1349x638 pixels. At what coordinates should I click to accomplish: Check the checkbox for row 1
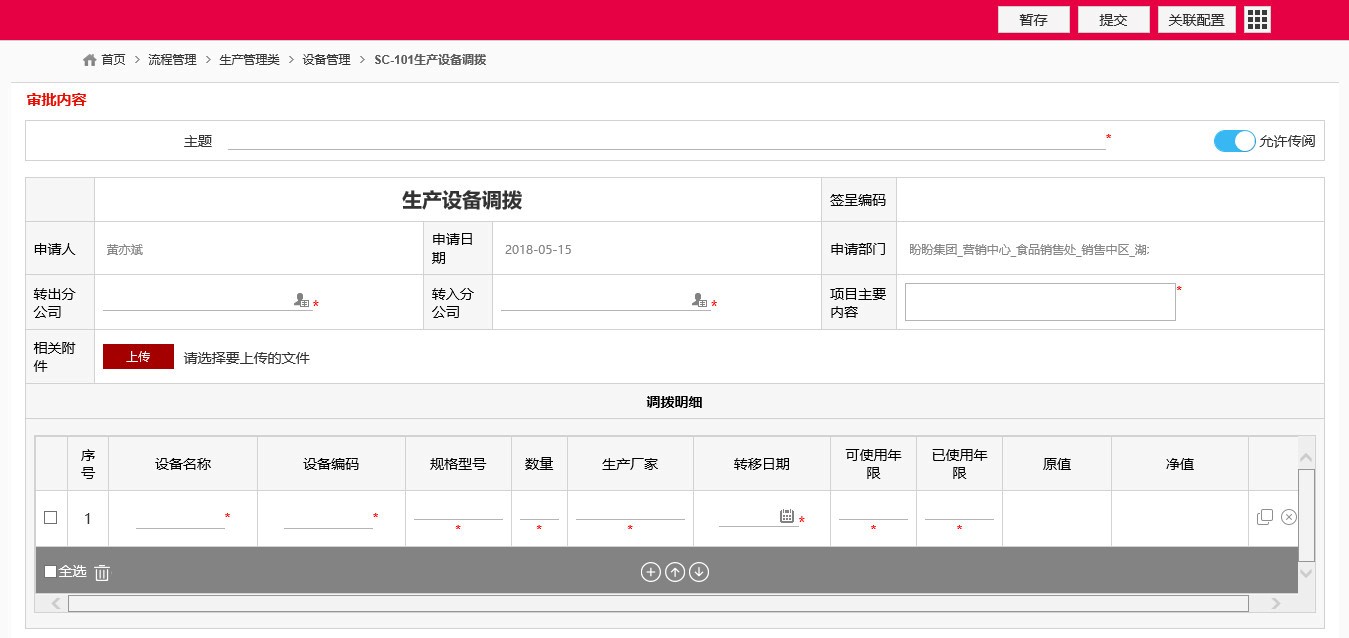click(51, 517)
